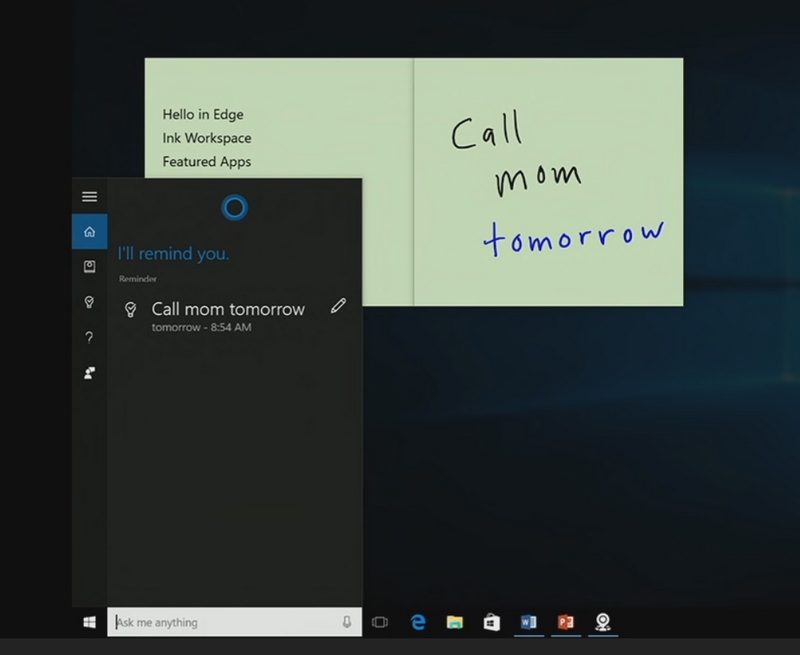The image size is (800, 655).
Task: Click the handwritten "tomorrow" on the note
Action: pos(573,237)
